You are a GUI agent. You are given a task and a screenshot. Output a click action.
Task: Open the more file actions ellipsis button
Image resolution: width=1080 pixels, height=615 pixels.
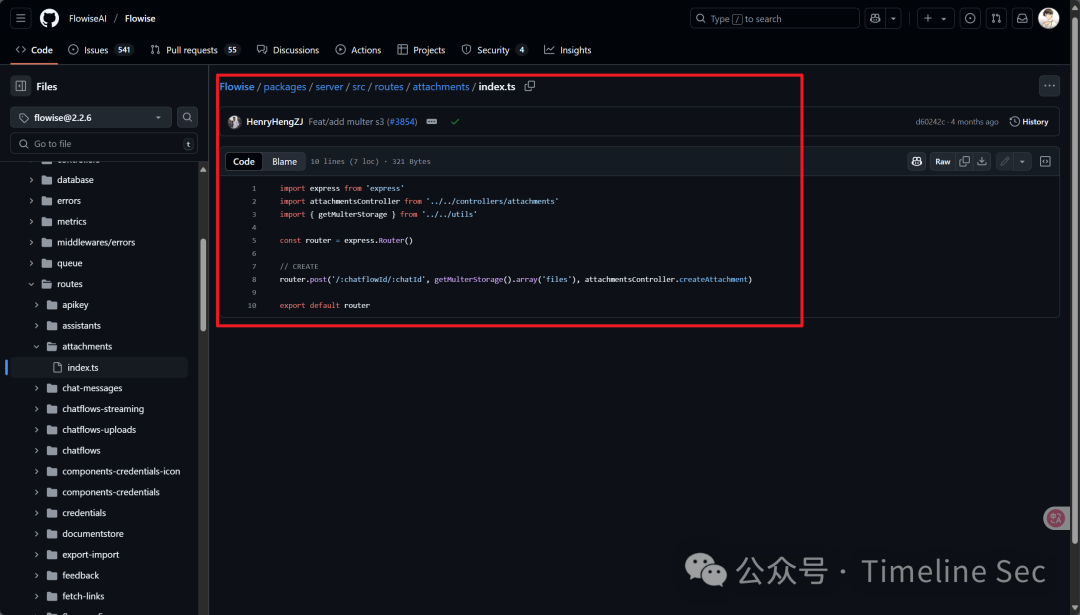(1049, 86)
